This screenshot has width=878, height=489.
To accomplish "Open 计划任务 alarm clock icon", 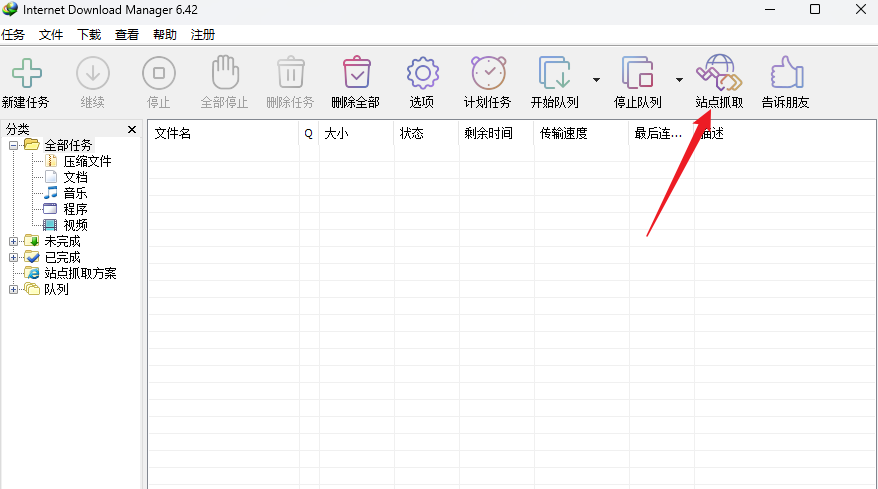I will pyautogui.click(x=488, y=72).
